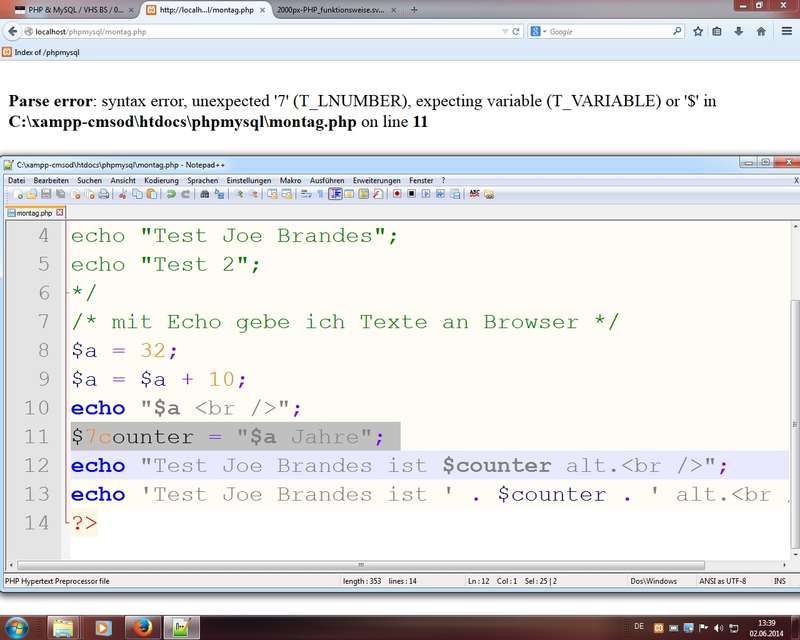Click the Find binoculars icon in toolbar

pos(205,194)
